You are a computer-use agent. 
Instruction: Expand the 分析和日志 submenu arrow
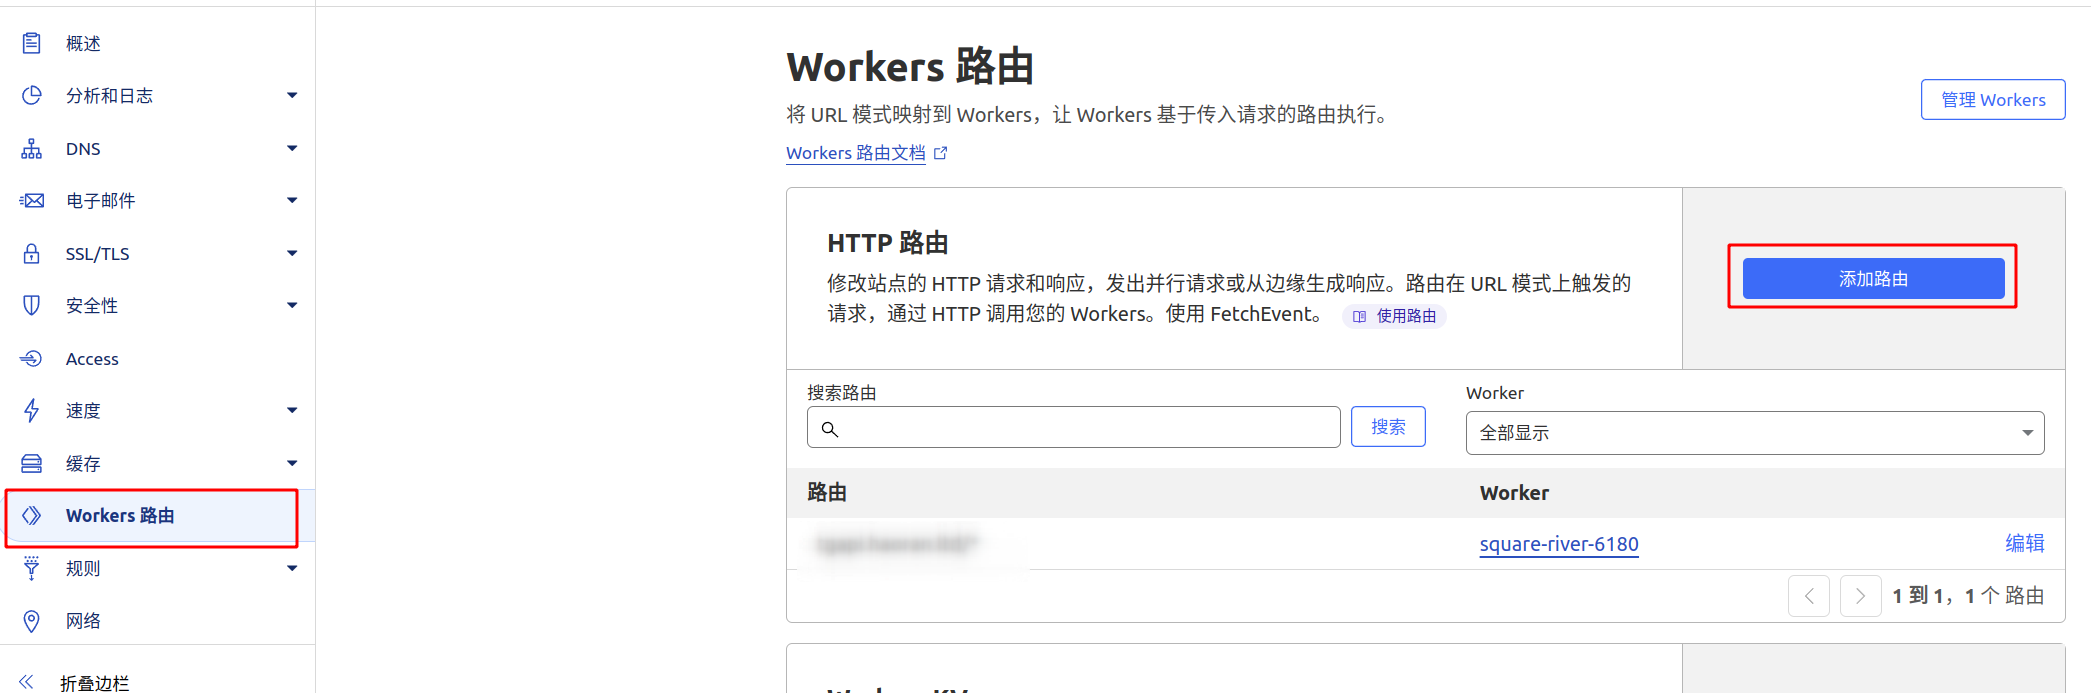click(x=292, y=96)
